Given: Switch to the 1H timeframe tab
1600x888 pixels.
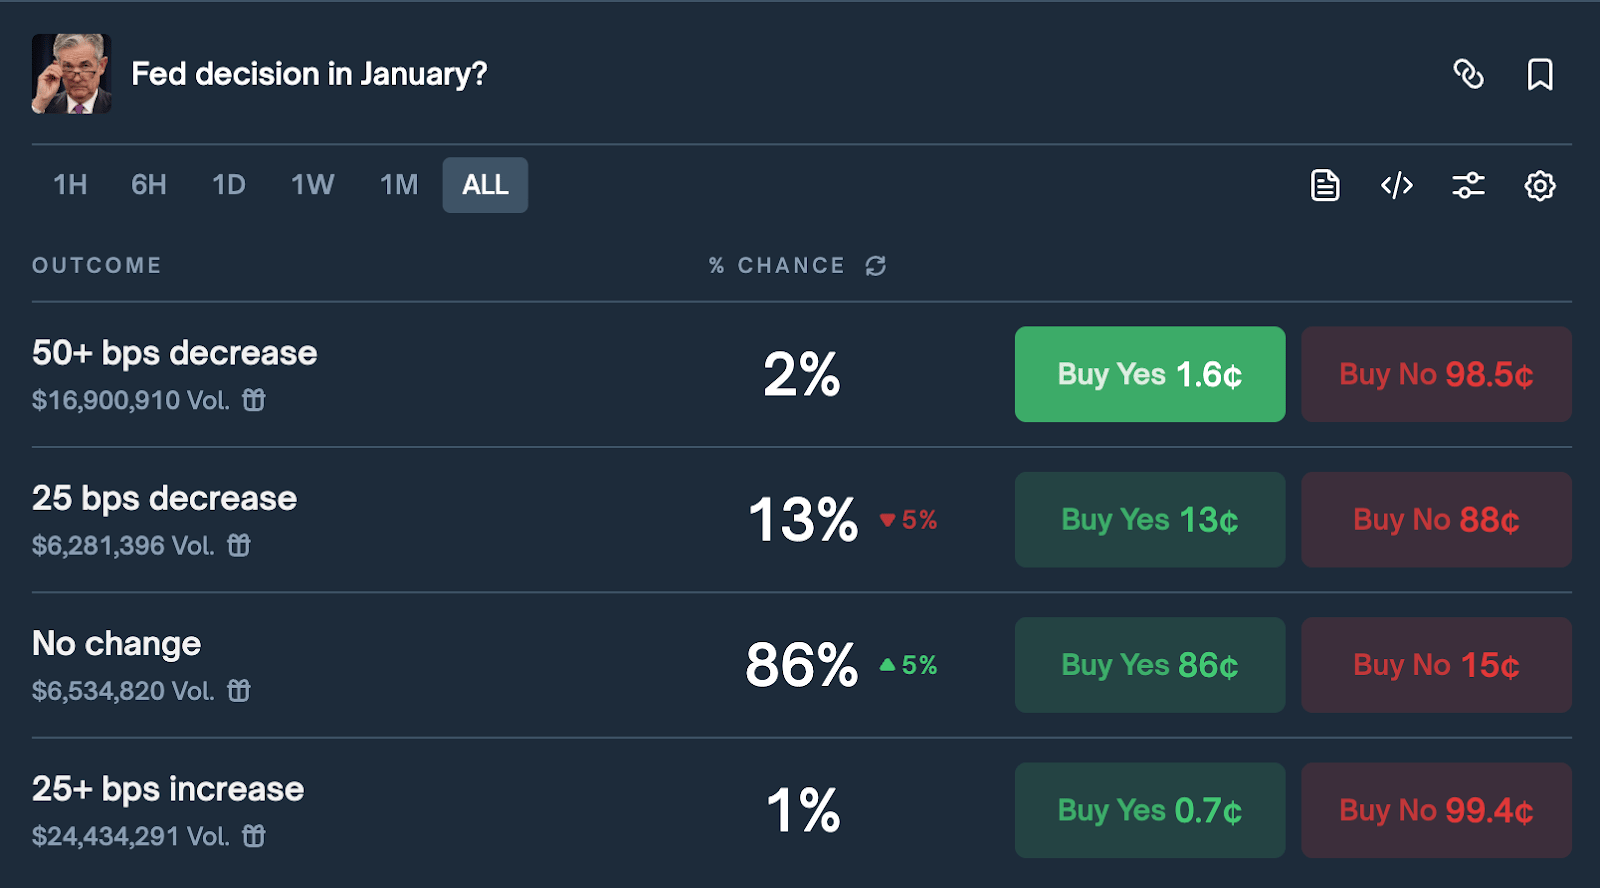Looking at the screenshot, I should (x=70, y=185).
